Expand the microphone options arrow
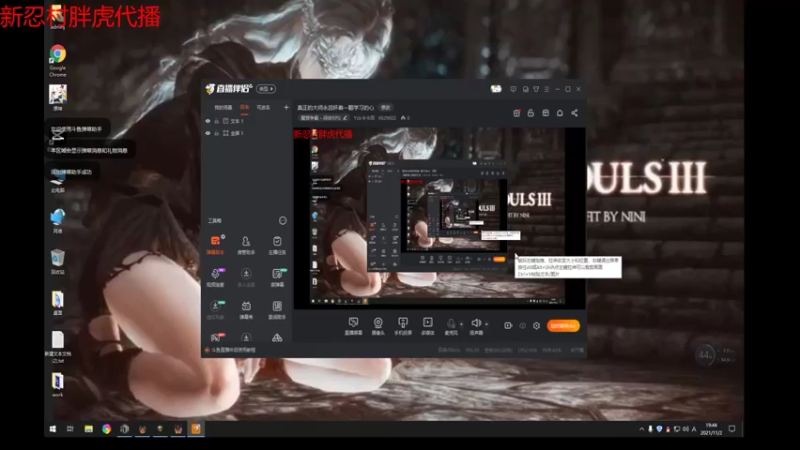 click(x=461, y=324)
